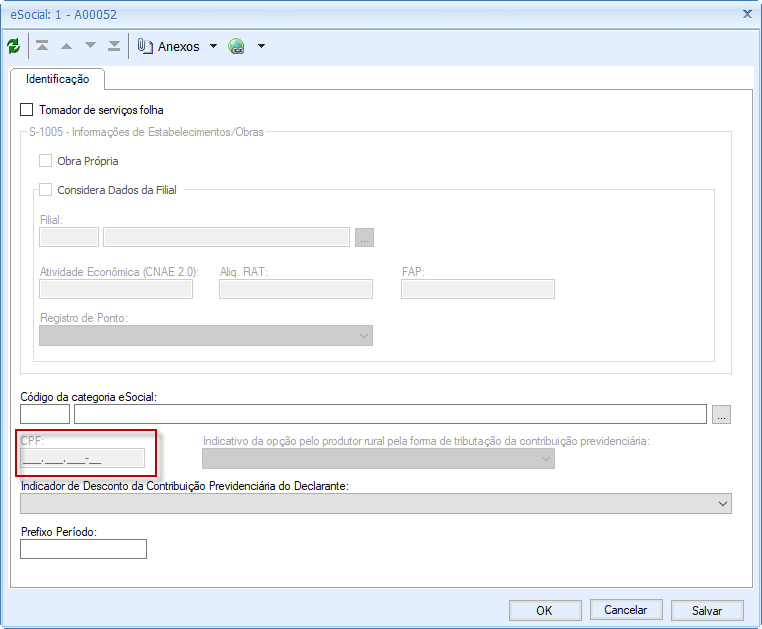Check Considera Dados da Filial
The image size is (762, 629).
pyautogui.click(x=46, y=190)
